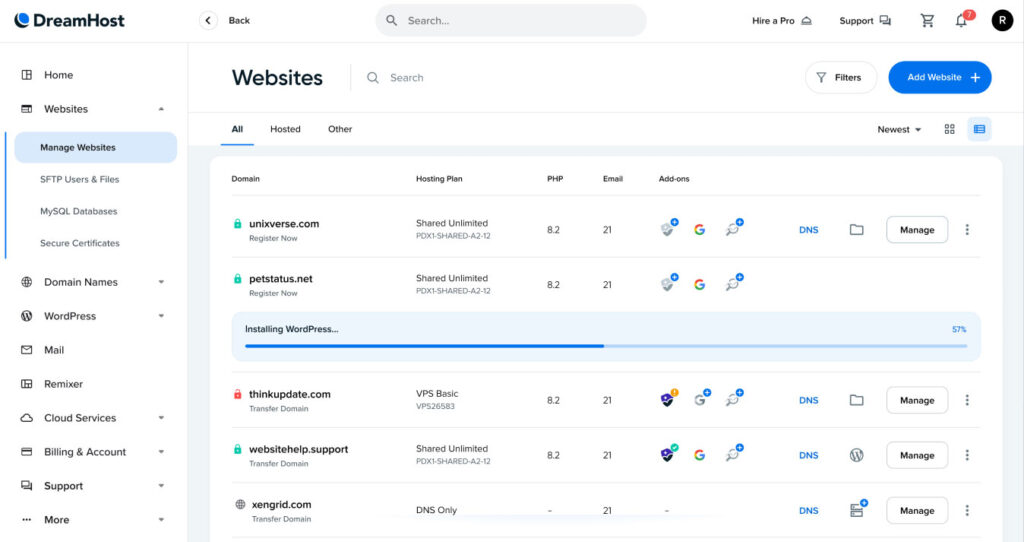Expand the WordPress sidebar section
1024x542 pixels.
coord(161,316)
